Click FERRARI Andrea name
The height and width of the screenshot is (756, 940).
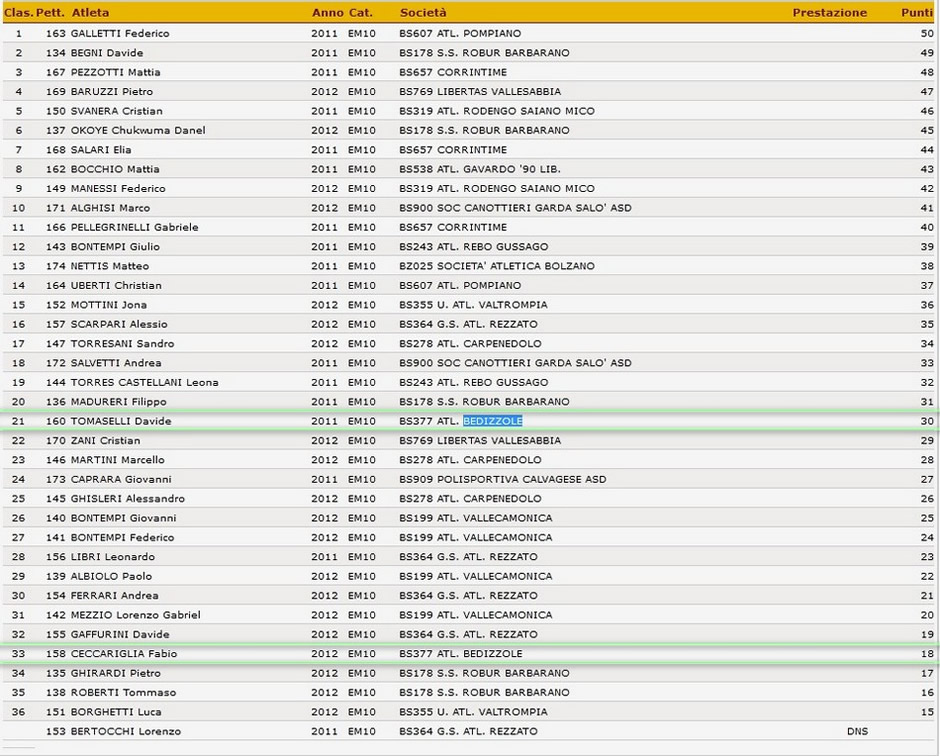pyautogui.click(x=115, y=595)
